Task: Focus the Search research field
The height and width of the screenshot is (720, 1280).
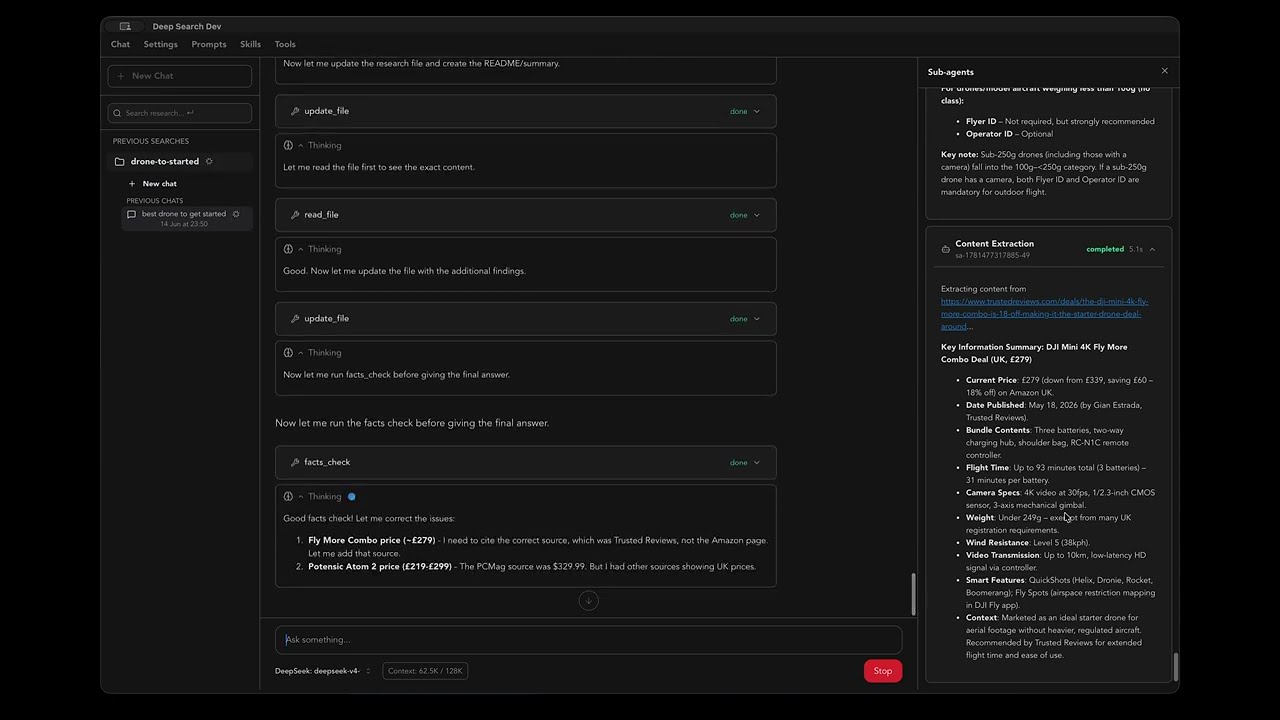Action: (180, 113)
